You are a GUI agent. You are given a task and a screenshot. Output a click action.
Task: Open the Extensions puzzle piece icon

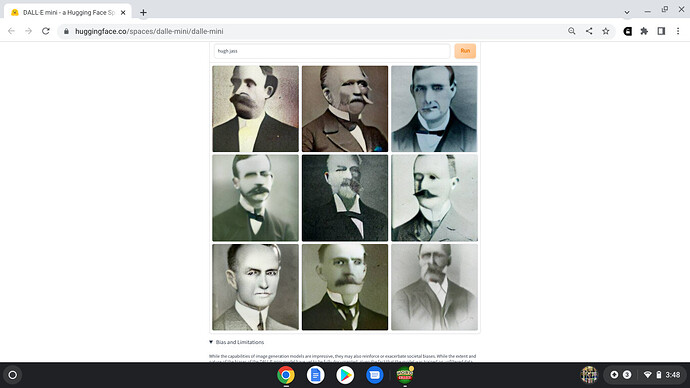(644, 31)
